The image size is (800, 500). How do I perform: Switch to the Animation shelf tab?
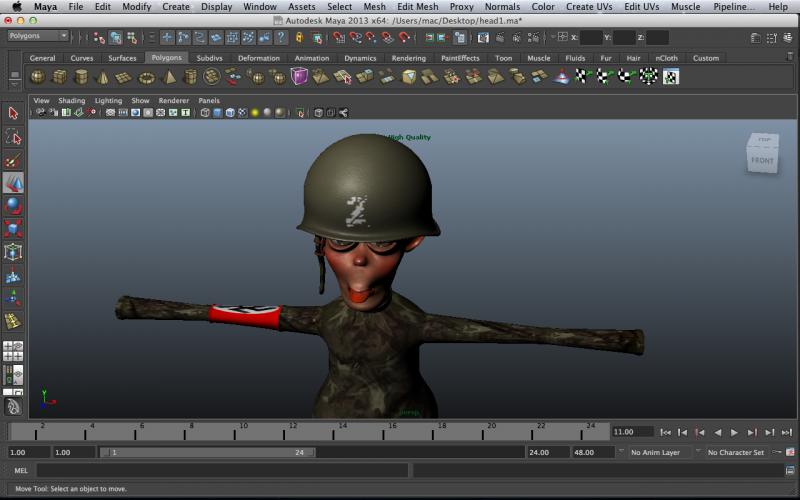click(x=311, y=58)
